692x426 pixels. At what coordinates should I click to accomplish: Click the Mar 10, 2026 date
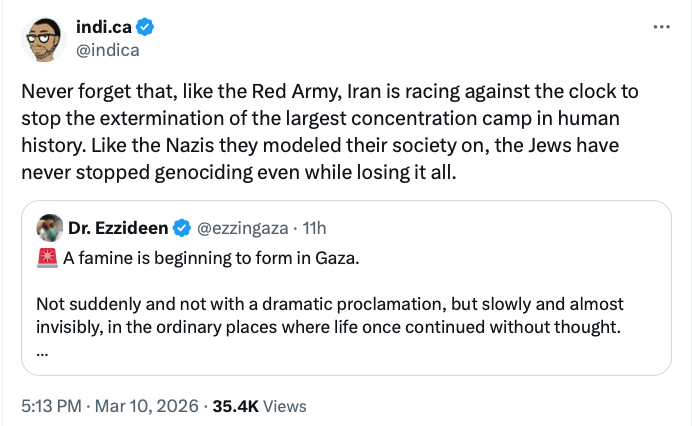click(x=148, y=406)
